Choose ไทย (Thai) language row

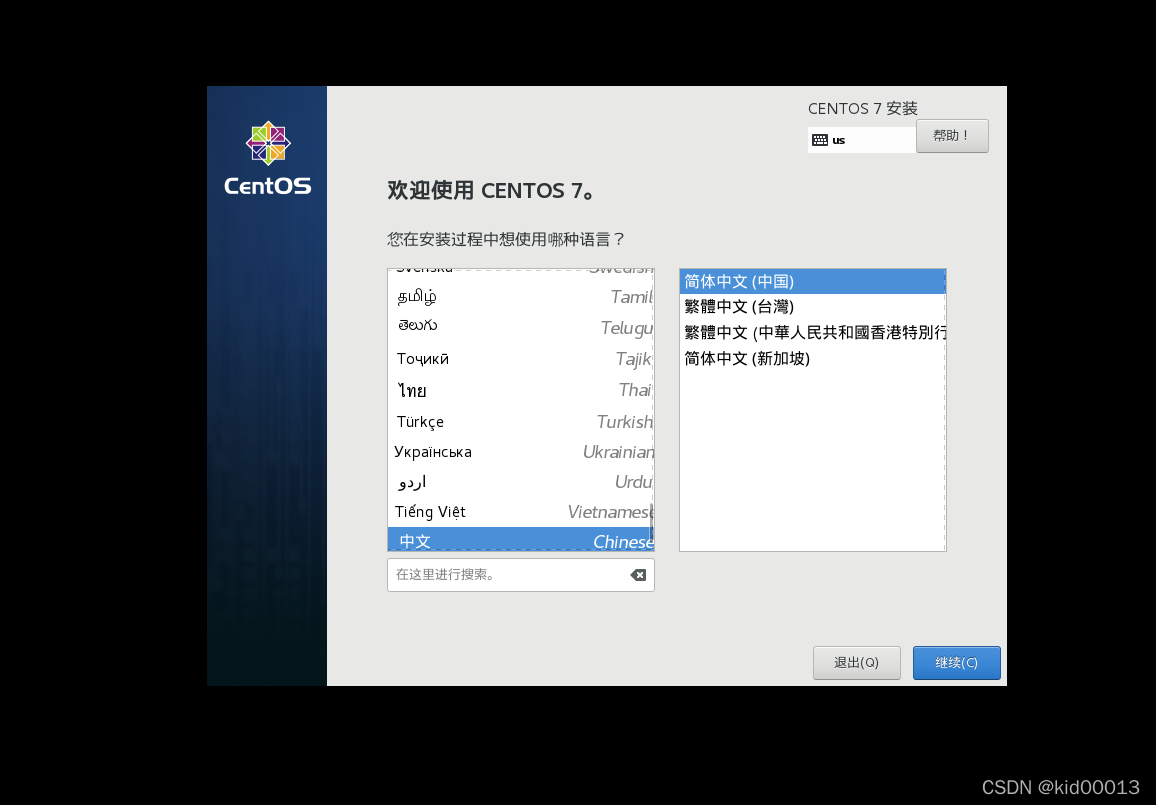520,390
